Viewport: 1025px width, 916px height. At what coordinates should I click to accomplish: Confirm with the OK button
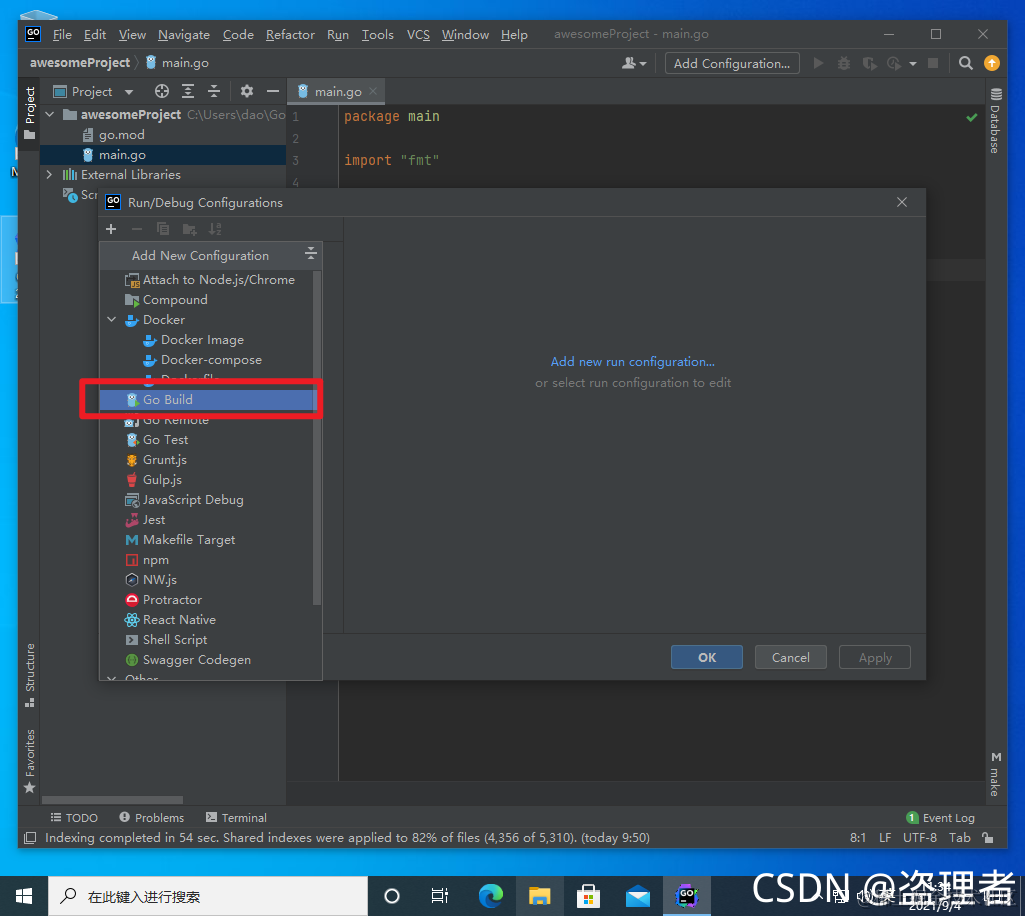(x=707, y=657)
